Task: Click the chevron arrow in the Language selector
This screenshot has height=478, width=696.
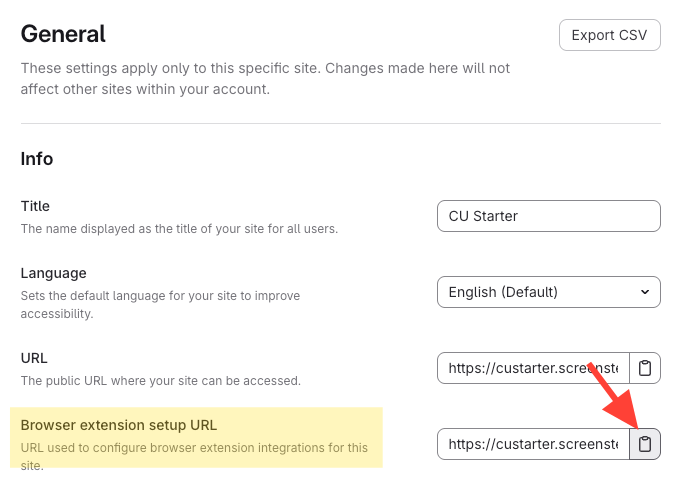Action: pos(644,292)
